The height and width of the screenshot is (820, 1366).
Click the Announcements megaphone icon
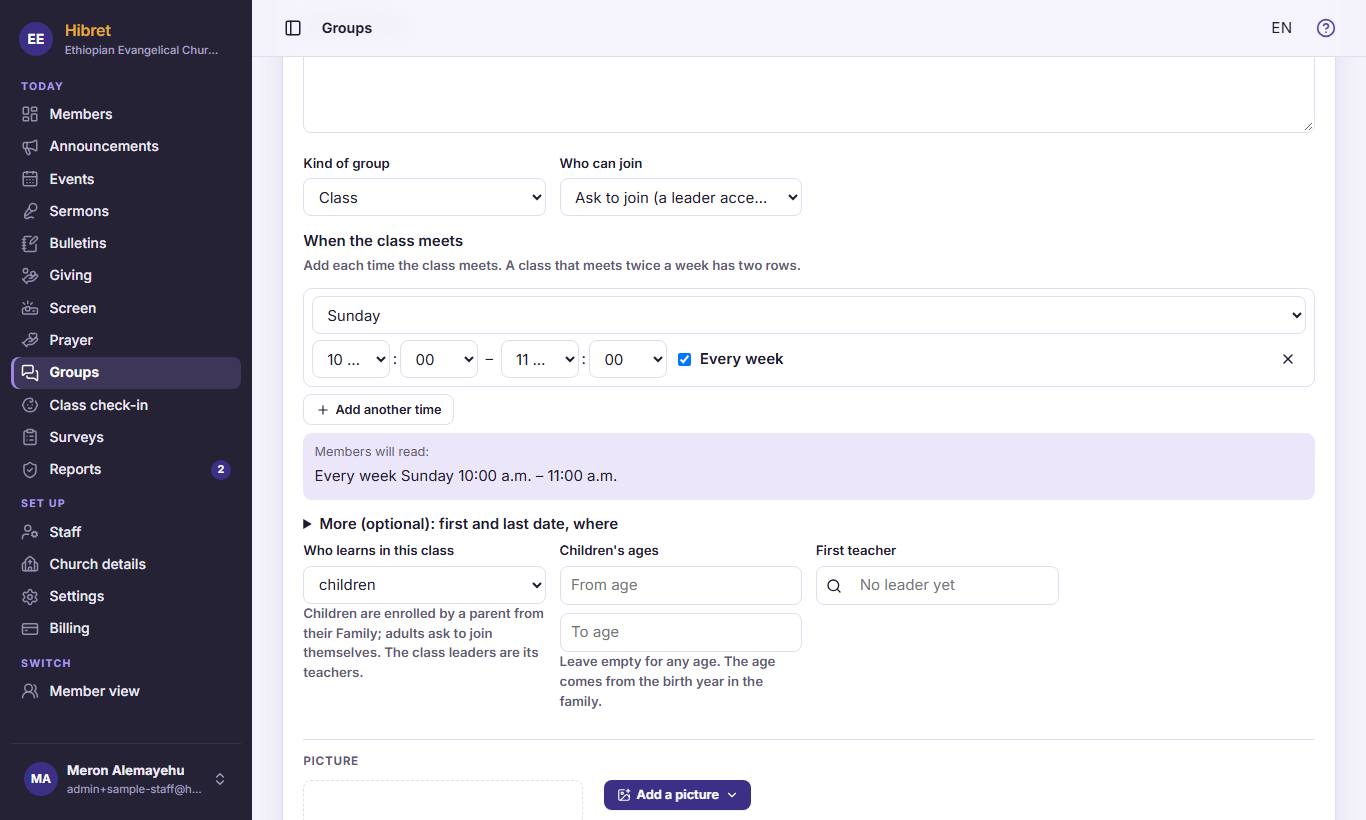tap(30, 146)
